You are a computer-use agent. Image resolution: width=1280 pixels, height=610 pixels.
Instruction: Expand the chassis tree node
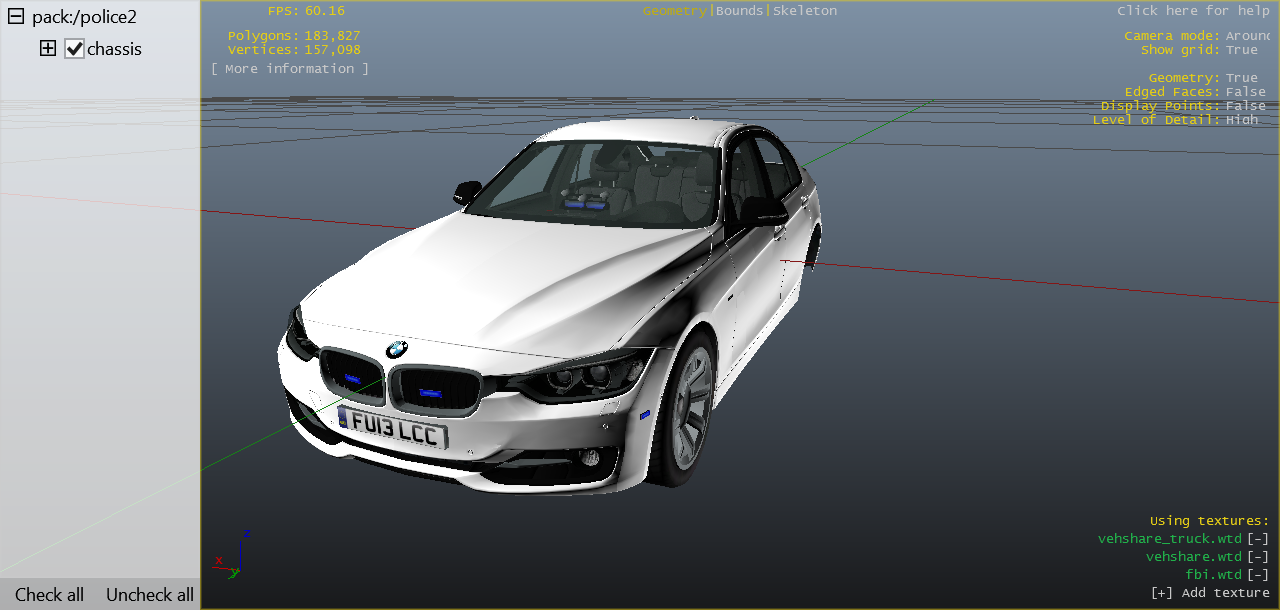(48, 48)
